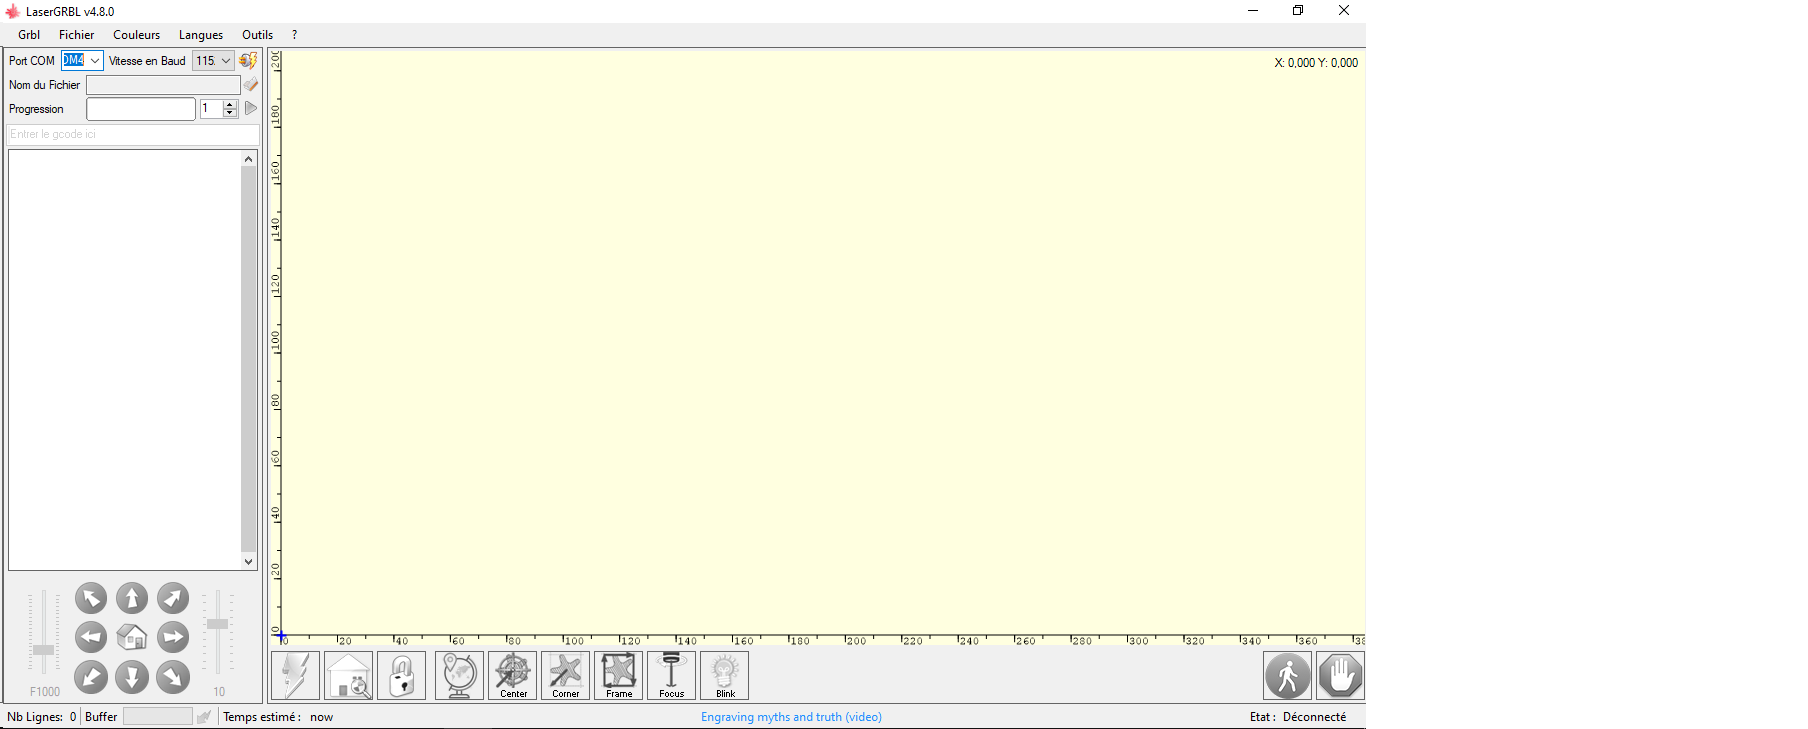
Task: Decrease the repeat count with the down stepper
Action: click(x=230, y=113)
